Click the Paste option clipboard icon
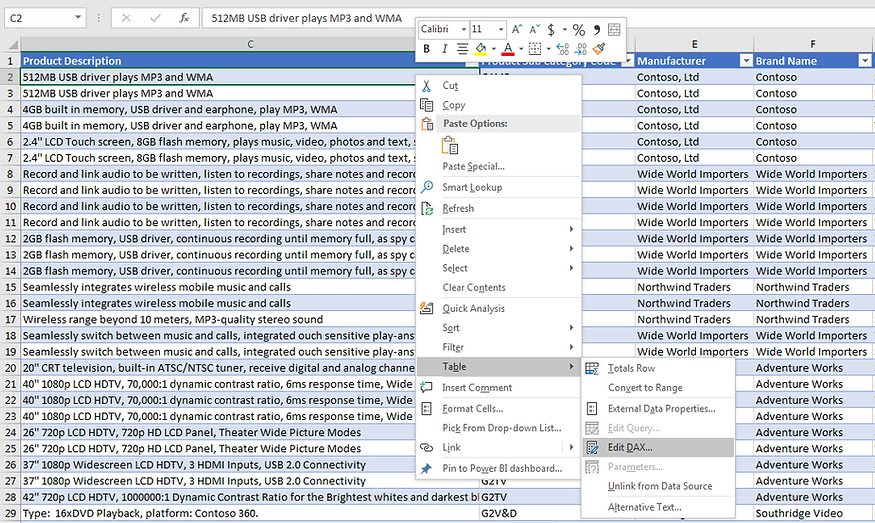 tap(450, 145)
